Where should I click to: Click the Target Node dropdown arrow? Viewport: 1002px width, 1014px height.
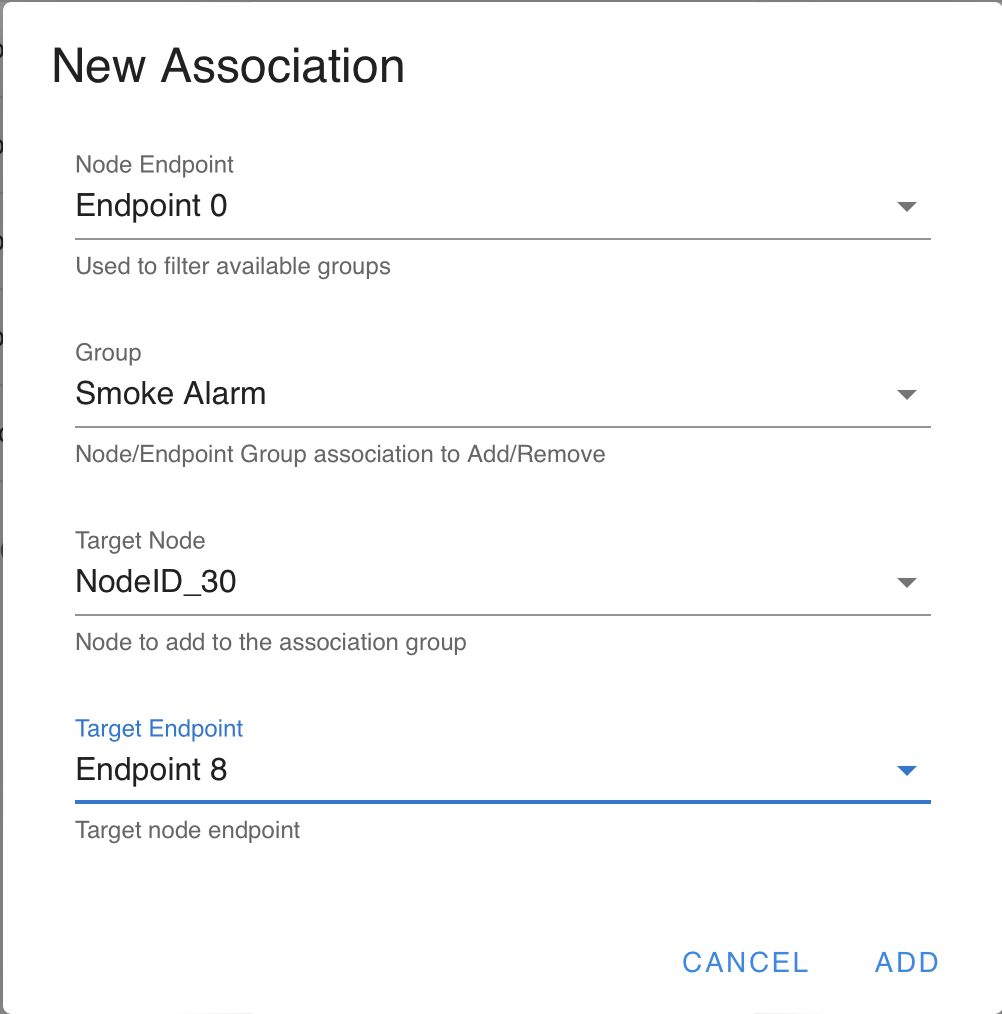(x=907, y=583)
